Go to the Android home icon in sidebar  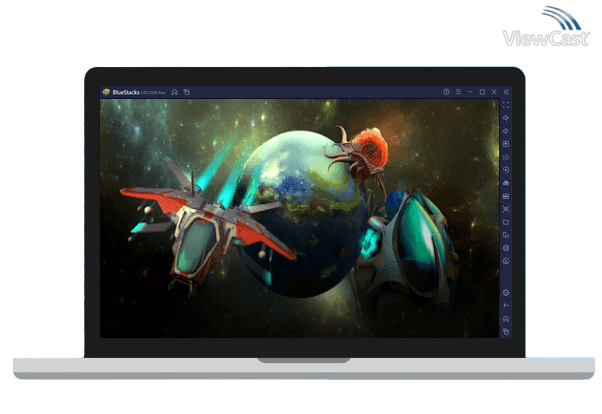pyautogui.click(x=506, y=318)
